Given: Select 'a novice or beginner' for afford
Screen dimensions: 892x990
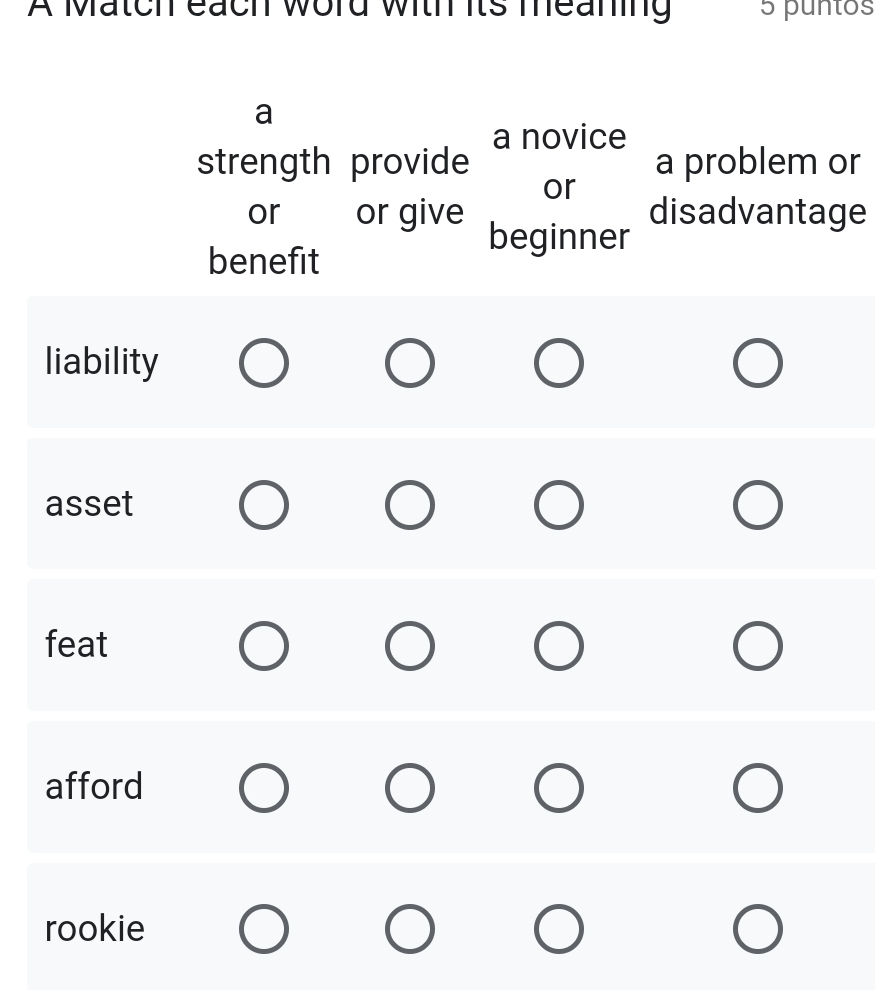Looking at the screenshot, I should (559, 788).
